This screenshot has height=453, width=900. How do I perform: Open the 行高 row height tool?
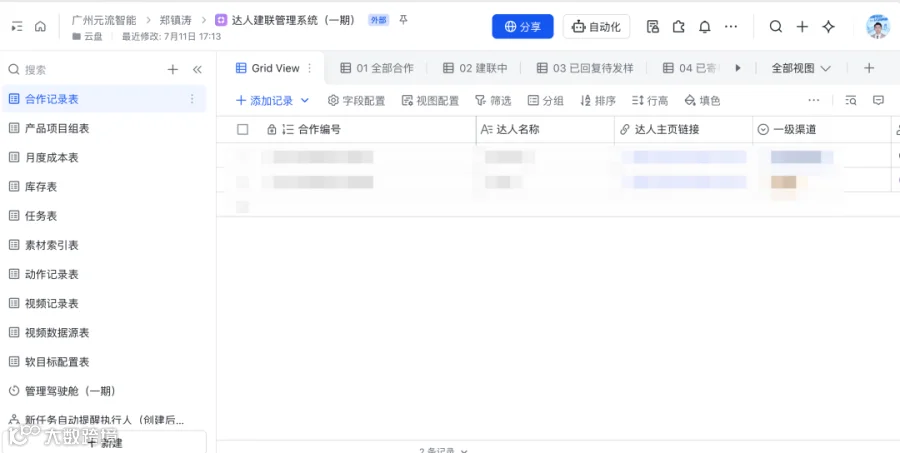650,100
